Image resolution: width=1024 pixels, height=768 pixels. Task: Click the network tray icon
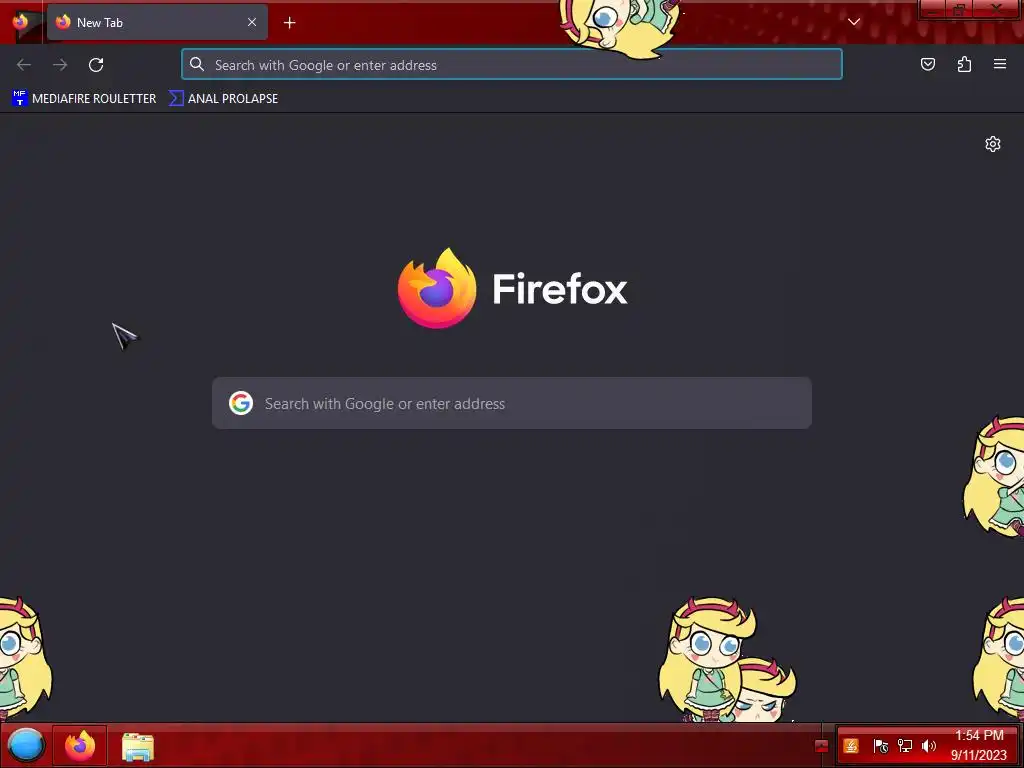905,746
